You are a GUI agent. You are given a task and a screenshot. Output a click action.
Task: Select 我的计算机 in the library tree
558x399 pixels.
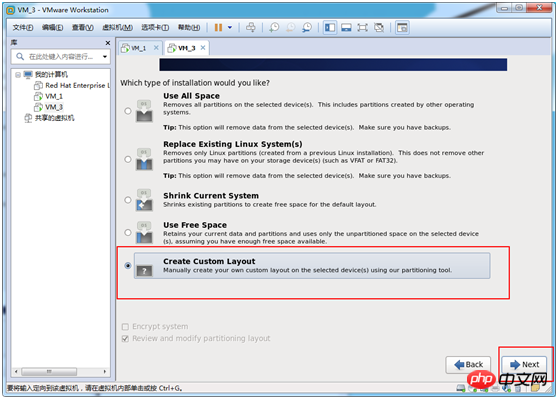pos(51,74)
